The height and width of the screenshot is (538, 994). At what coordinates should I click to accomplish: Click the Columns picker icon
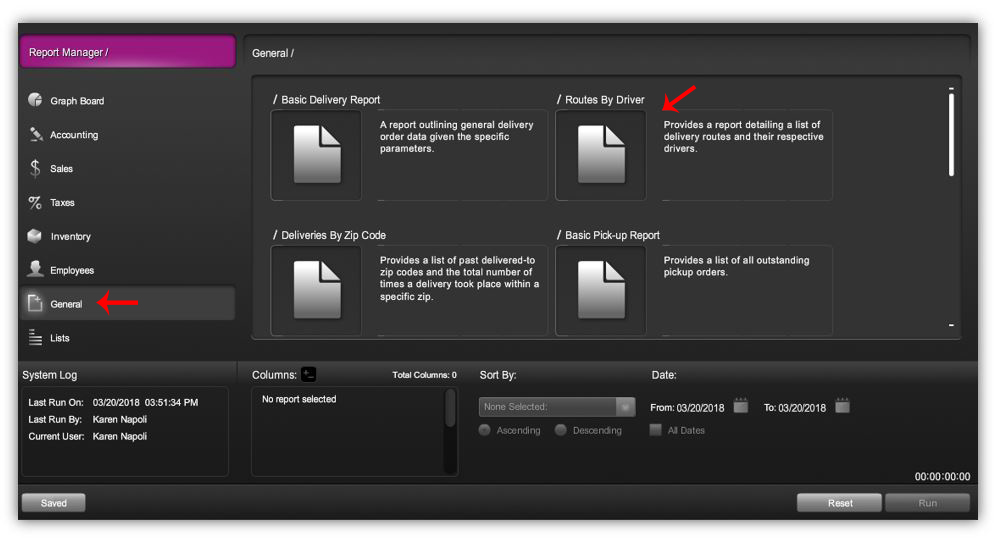[x=308, y=374]
